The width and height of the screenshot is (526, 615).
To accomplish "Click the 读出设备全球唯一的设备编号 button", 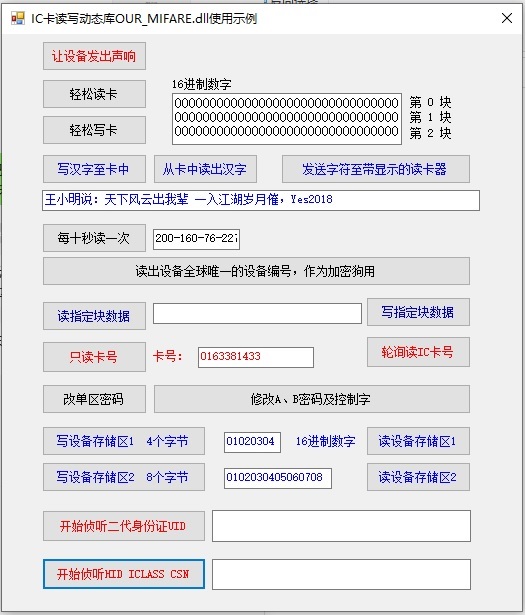I will click(x=256, y=271).
